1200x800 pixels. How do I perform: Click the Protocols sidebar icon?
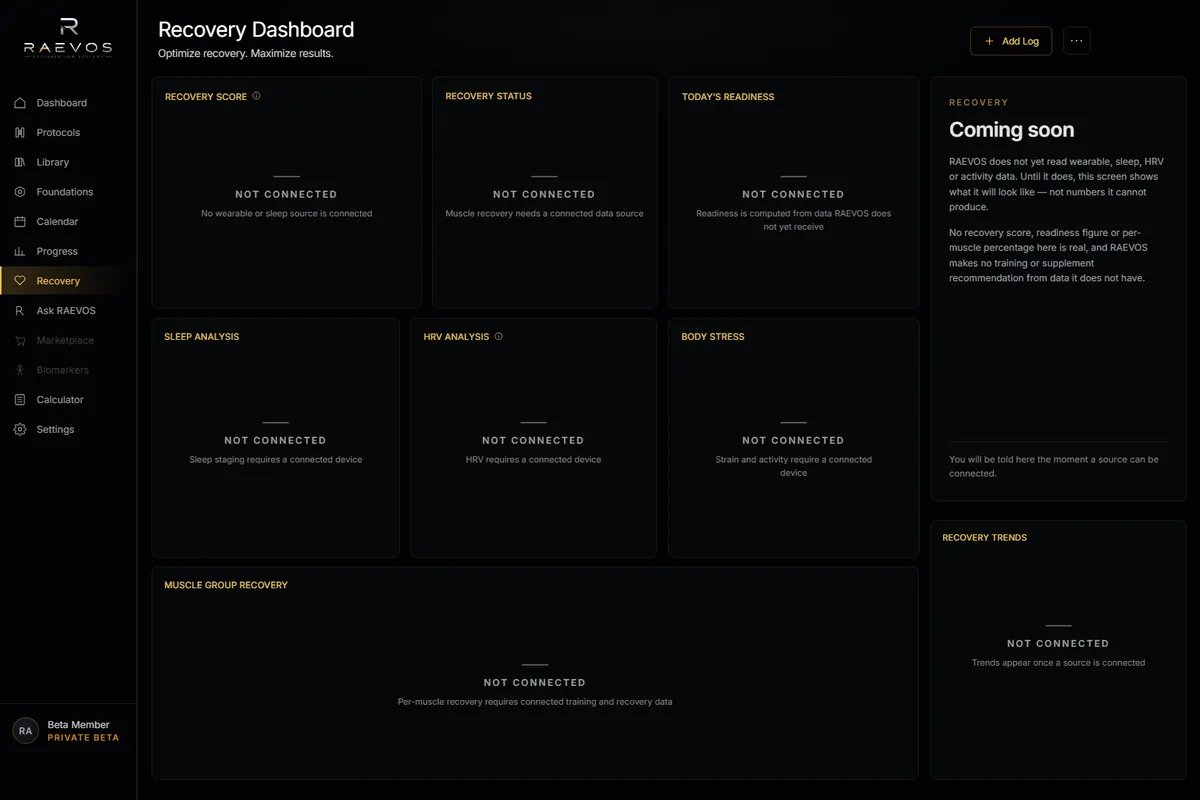[20, 132]
